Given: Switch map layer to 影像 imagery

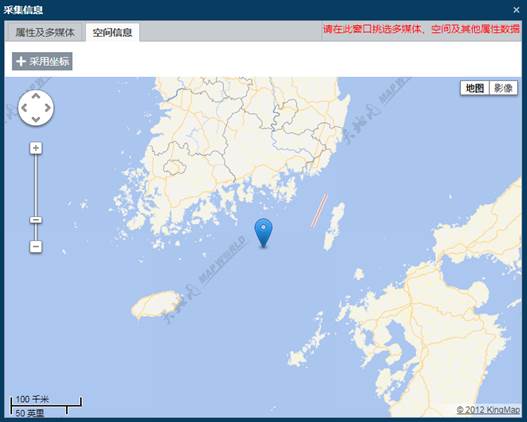Looking at the screenshot, I should [x=503, y=88].
